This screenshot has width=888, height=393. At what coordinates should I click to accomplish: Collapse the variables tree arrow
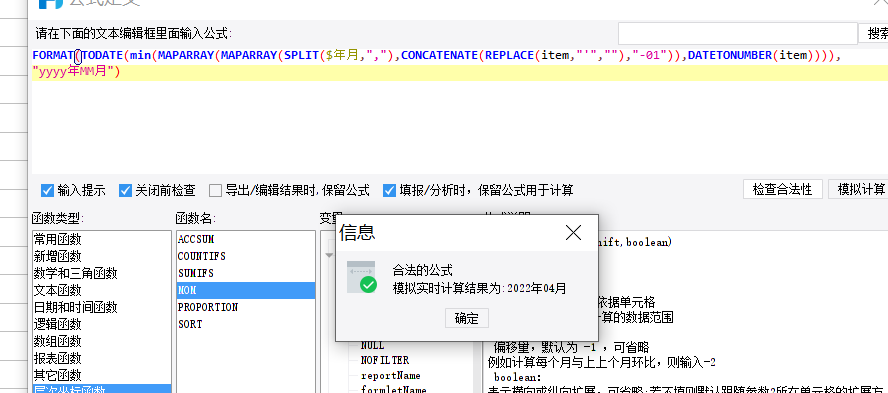point(329,255)
